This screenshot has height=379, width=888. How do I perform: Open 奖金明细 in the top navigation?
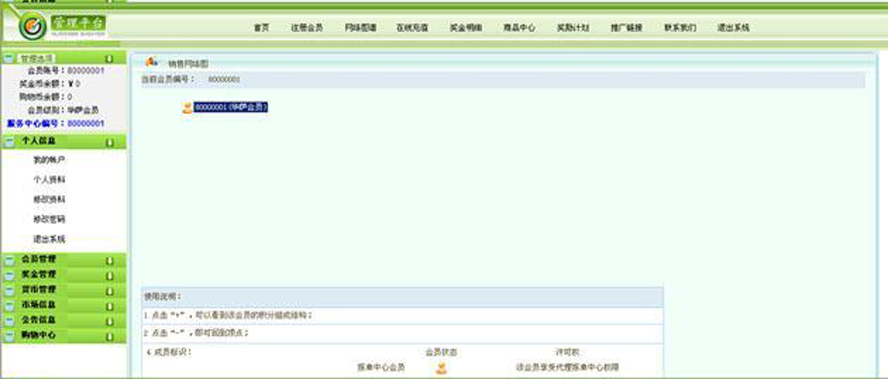[466, 27]
